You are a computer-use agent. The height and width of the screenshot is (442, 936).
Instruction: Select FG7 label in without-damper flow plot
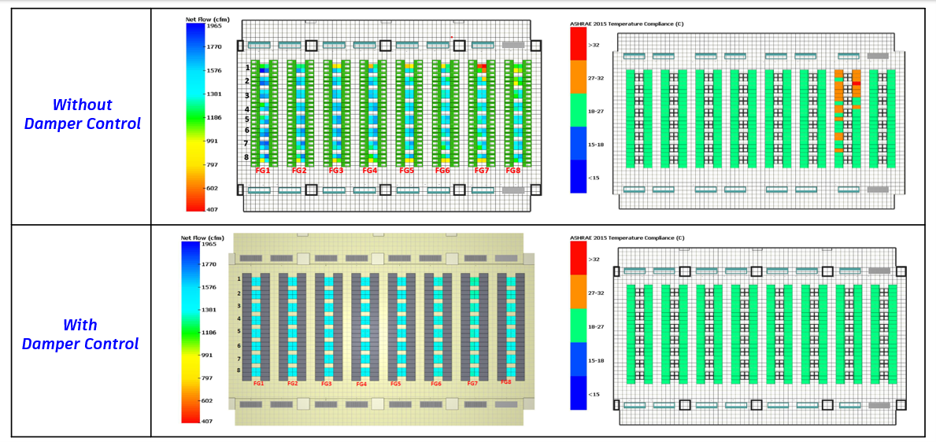pos(482,171)
